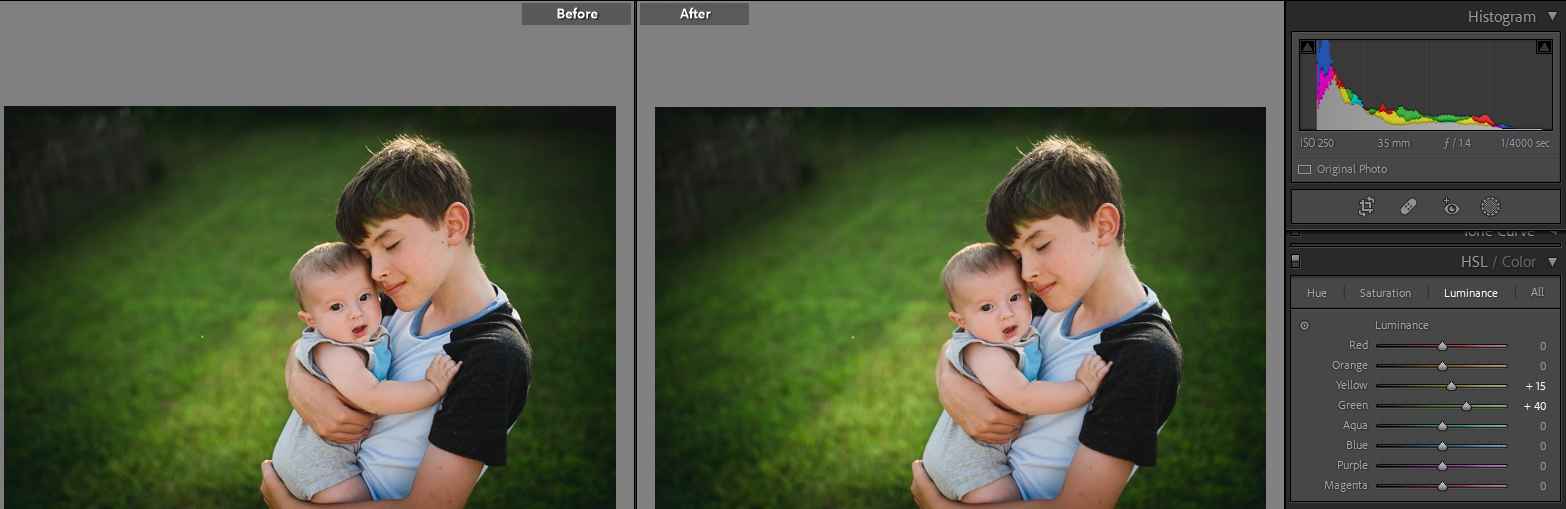The width and height of the screenshot is (1566, 509).
Task: Switch to Color mode in panel header
Action: tap(1518, 262)
